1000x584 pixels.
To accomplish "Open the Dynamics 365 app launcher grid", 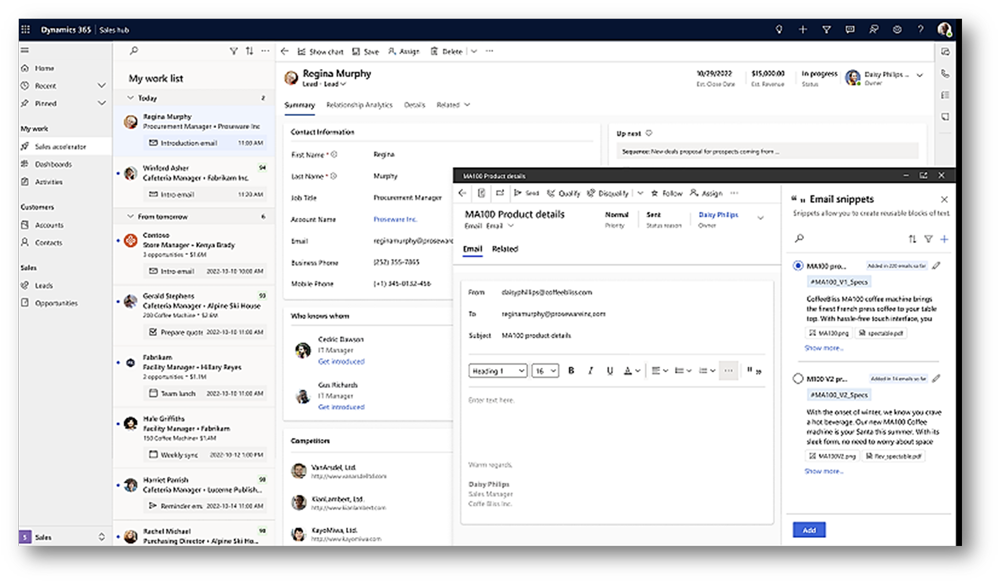I will coord(26,30).
